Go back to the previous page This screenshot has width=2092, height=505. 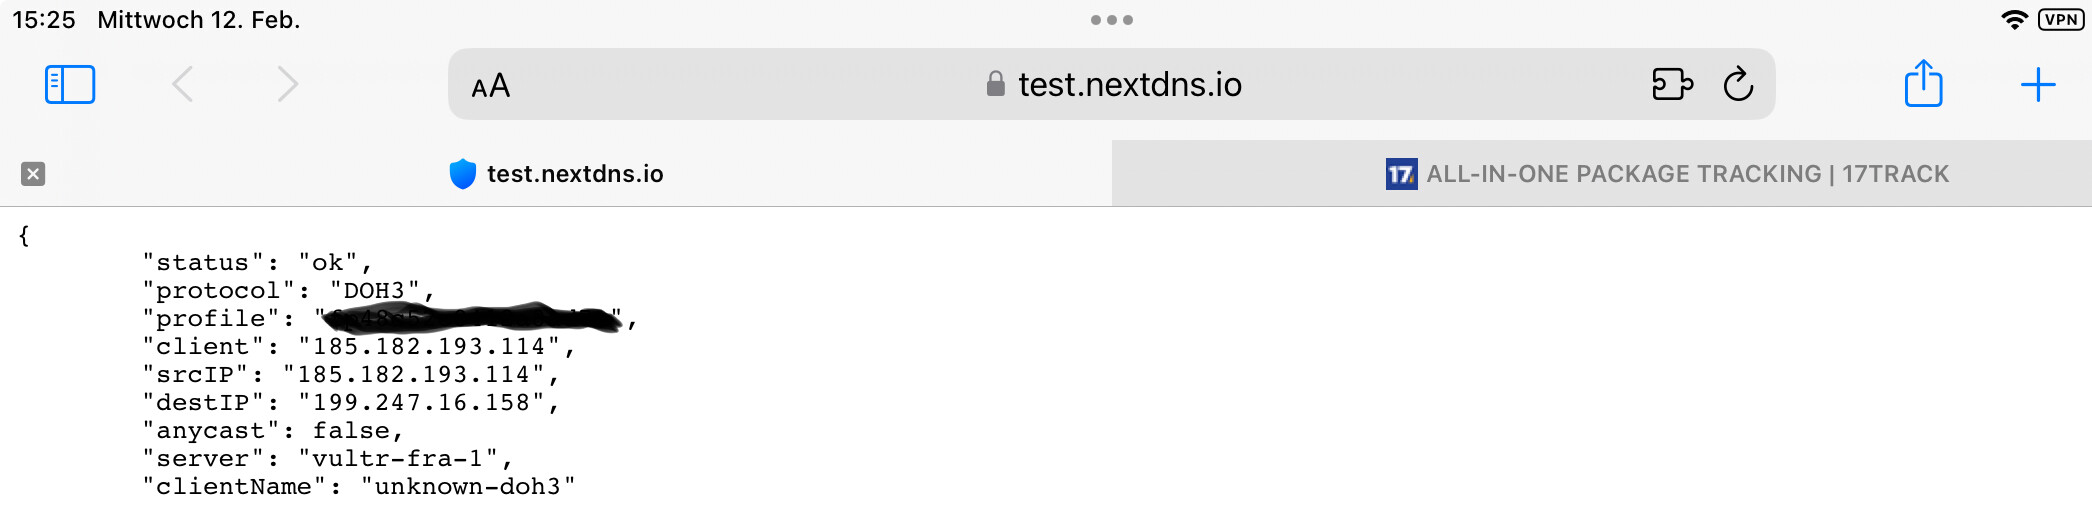[x=182, y=85]
